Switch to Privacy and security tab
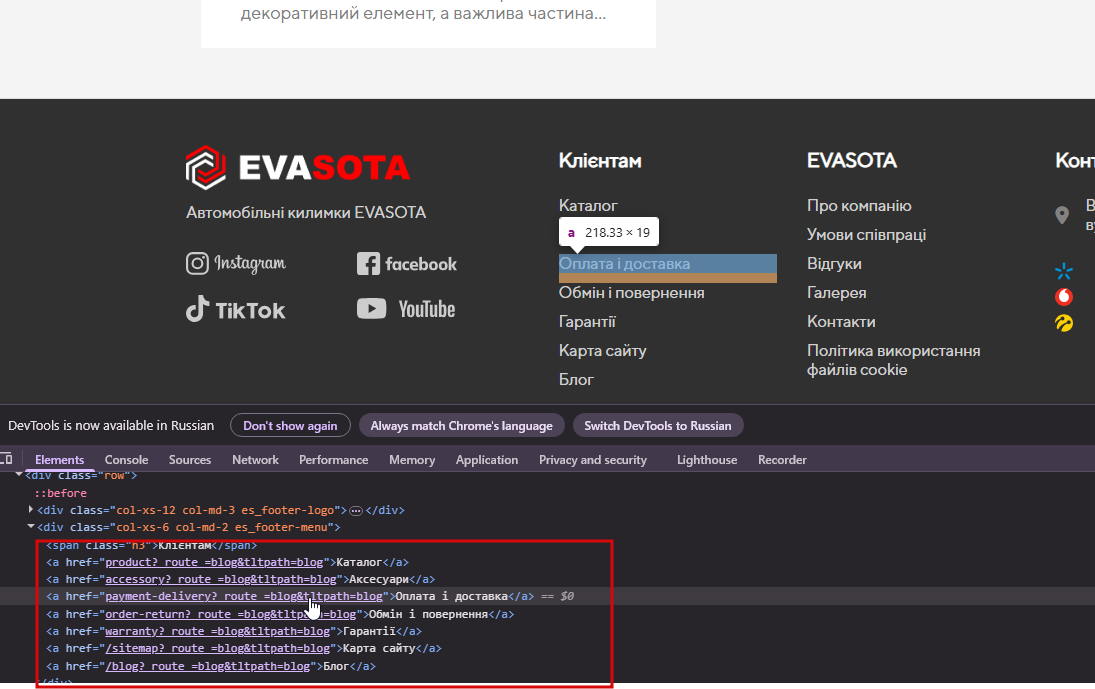 593,459
